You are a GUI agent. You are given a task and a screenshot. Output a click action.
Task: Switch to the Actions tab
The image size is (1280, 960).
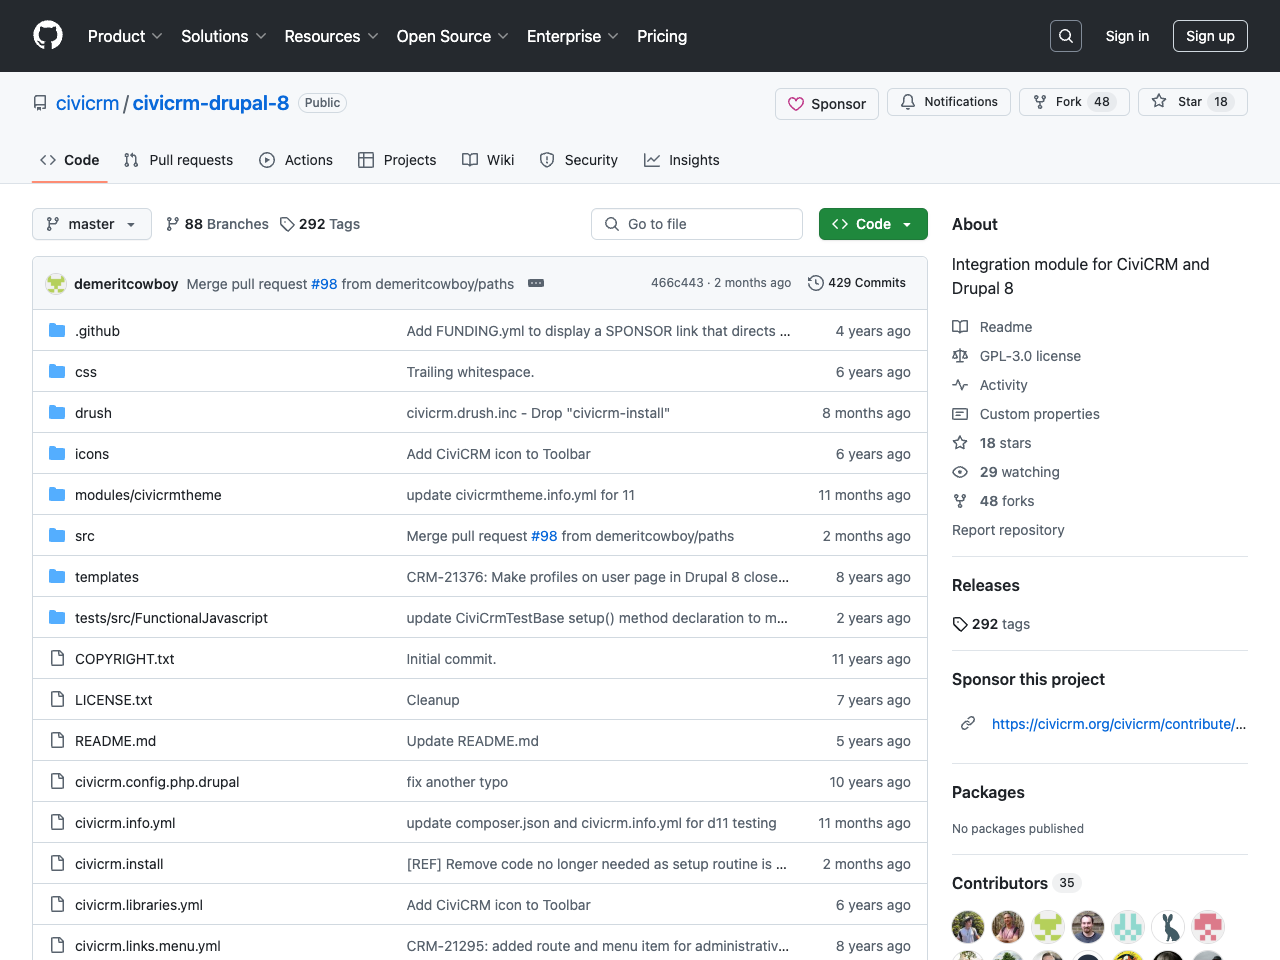coord(296,160)
